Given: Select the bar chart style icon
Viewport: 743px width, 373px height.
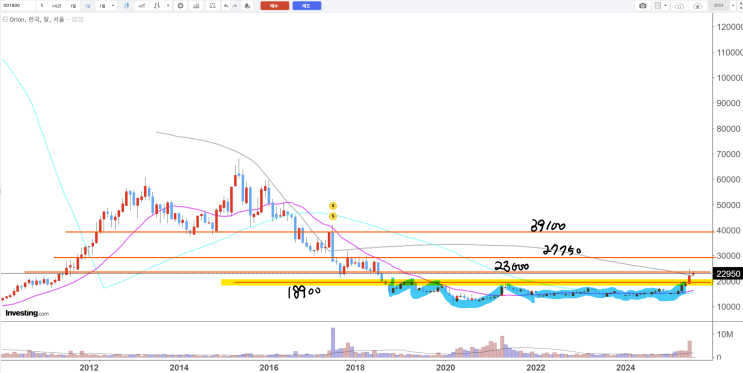Looking at the screenshot, I should pyautogui.click(x=157, y=6).
